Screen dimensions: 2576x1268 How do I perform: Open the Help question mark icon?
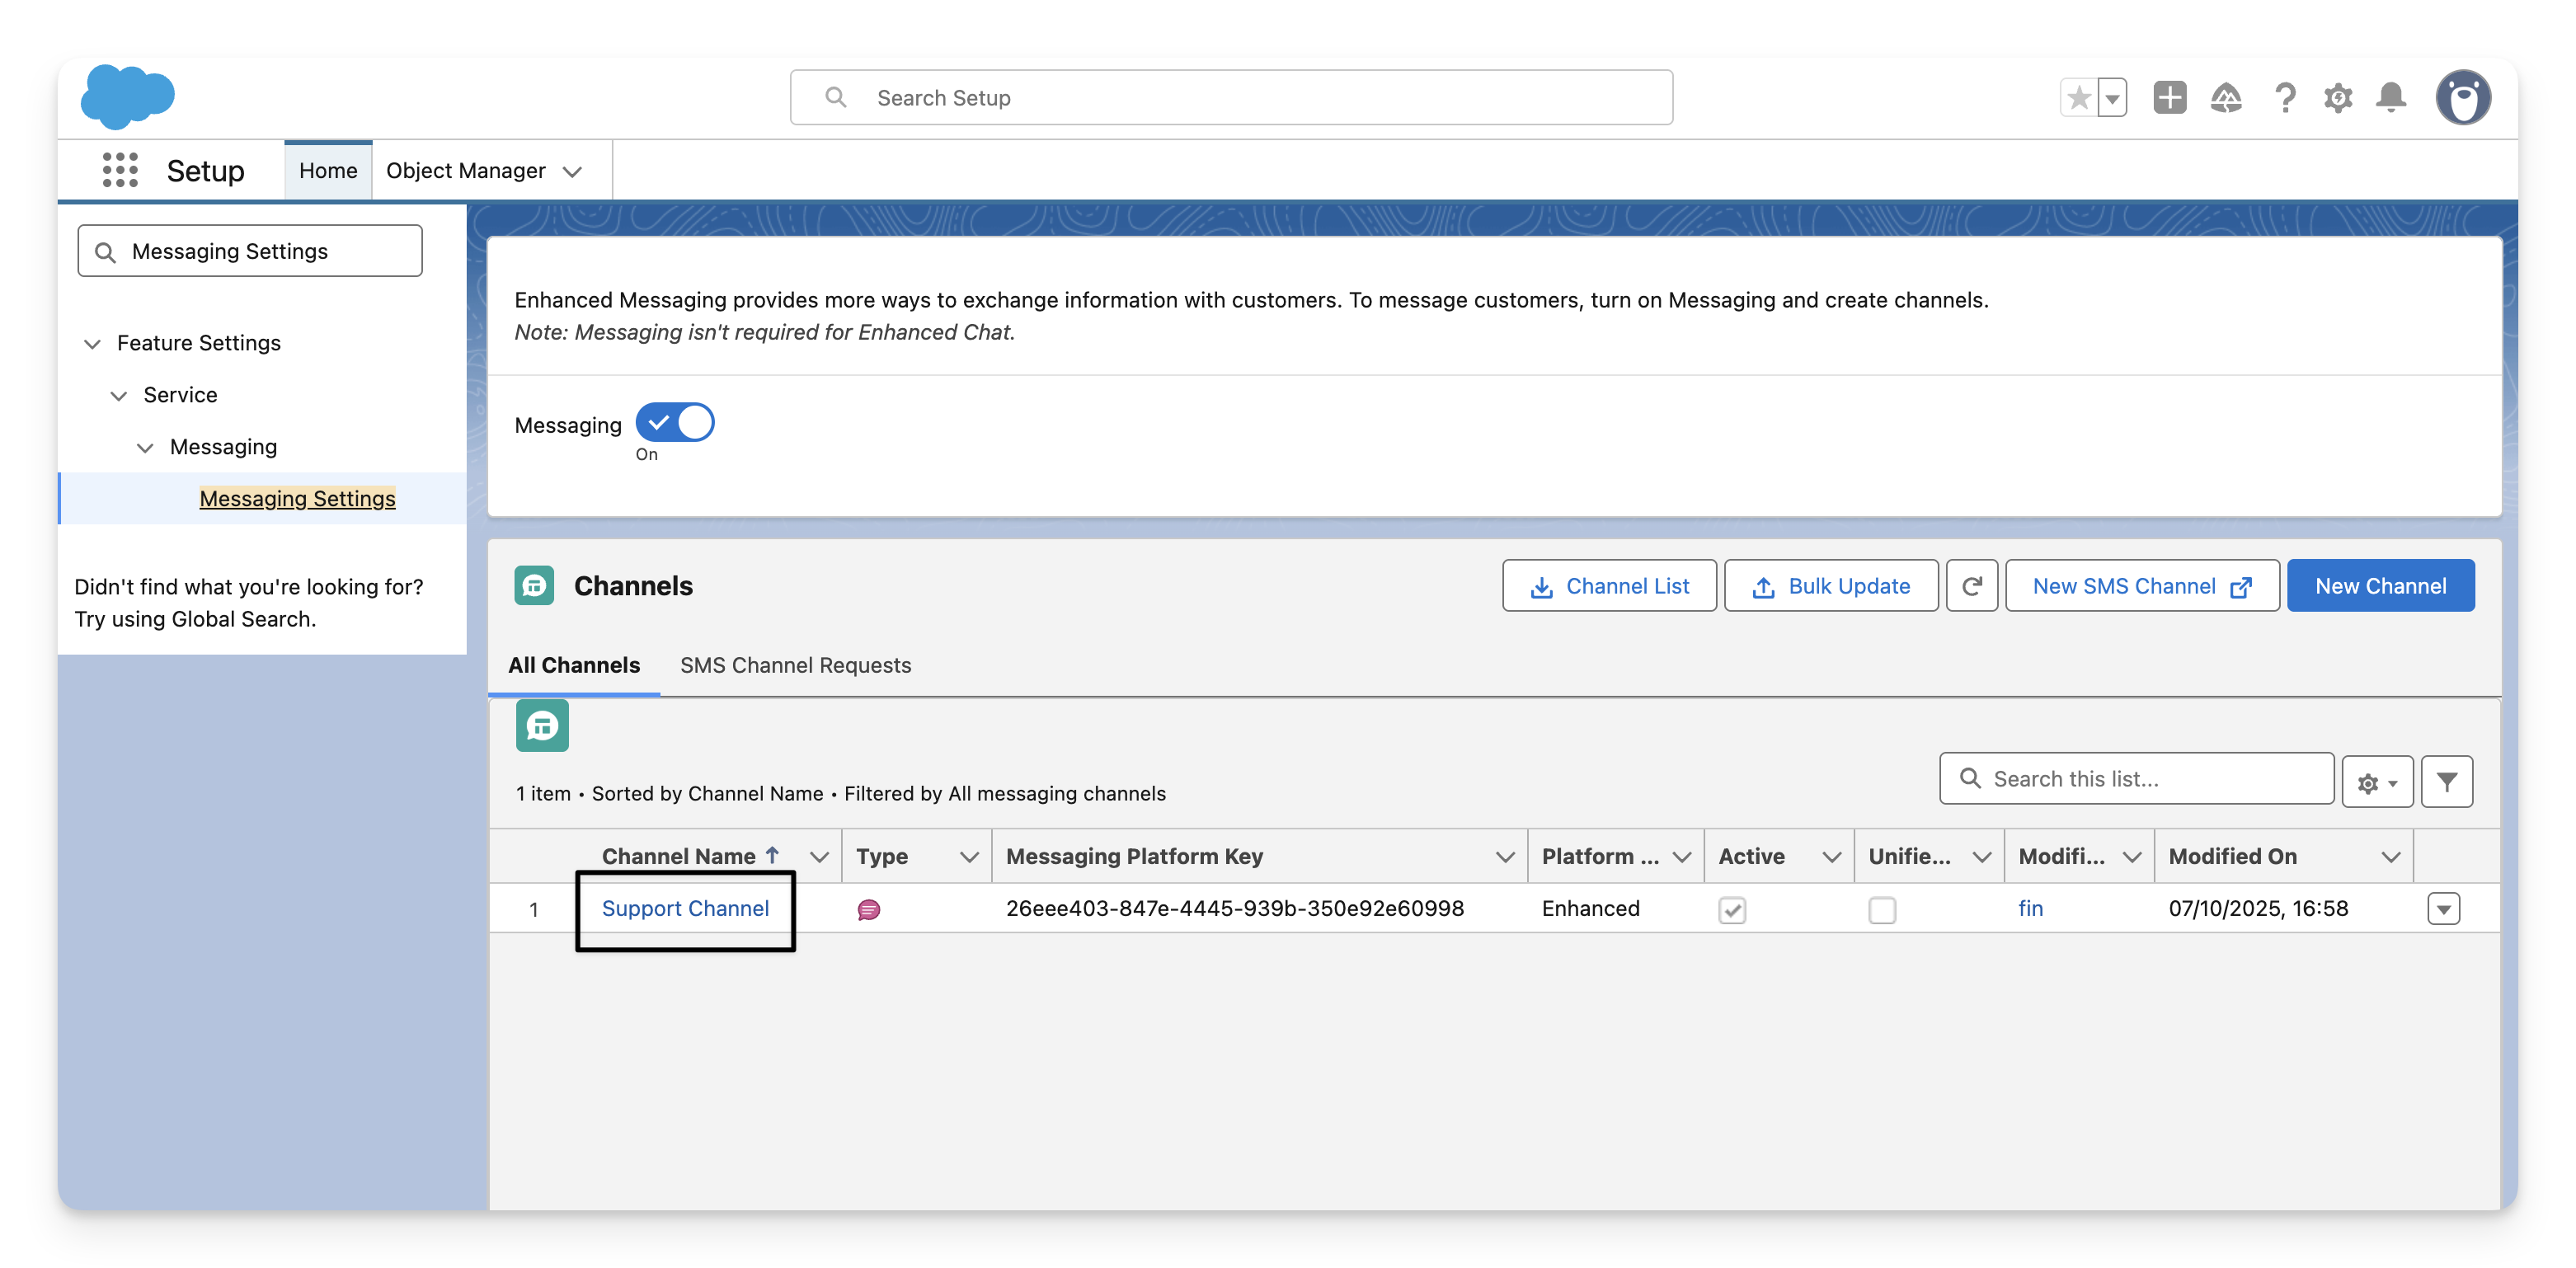tap(2284, 98)
